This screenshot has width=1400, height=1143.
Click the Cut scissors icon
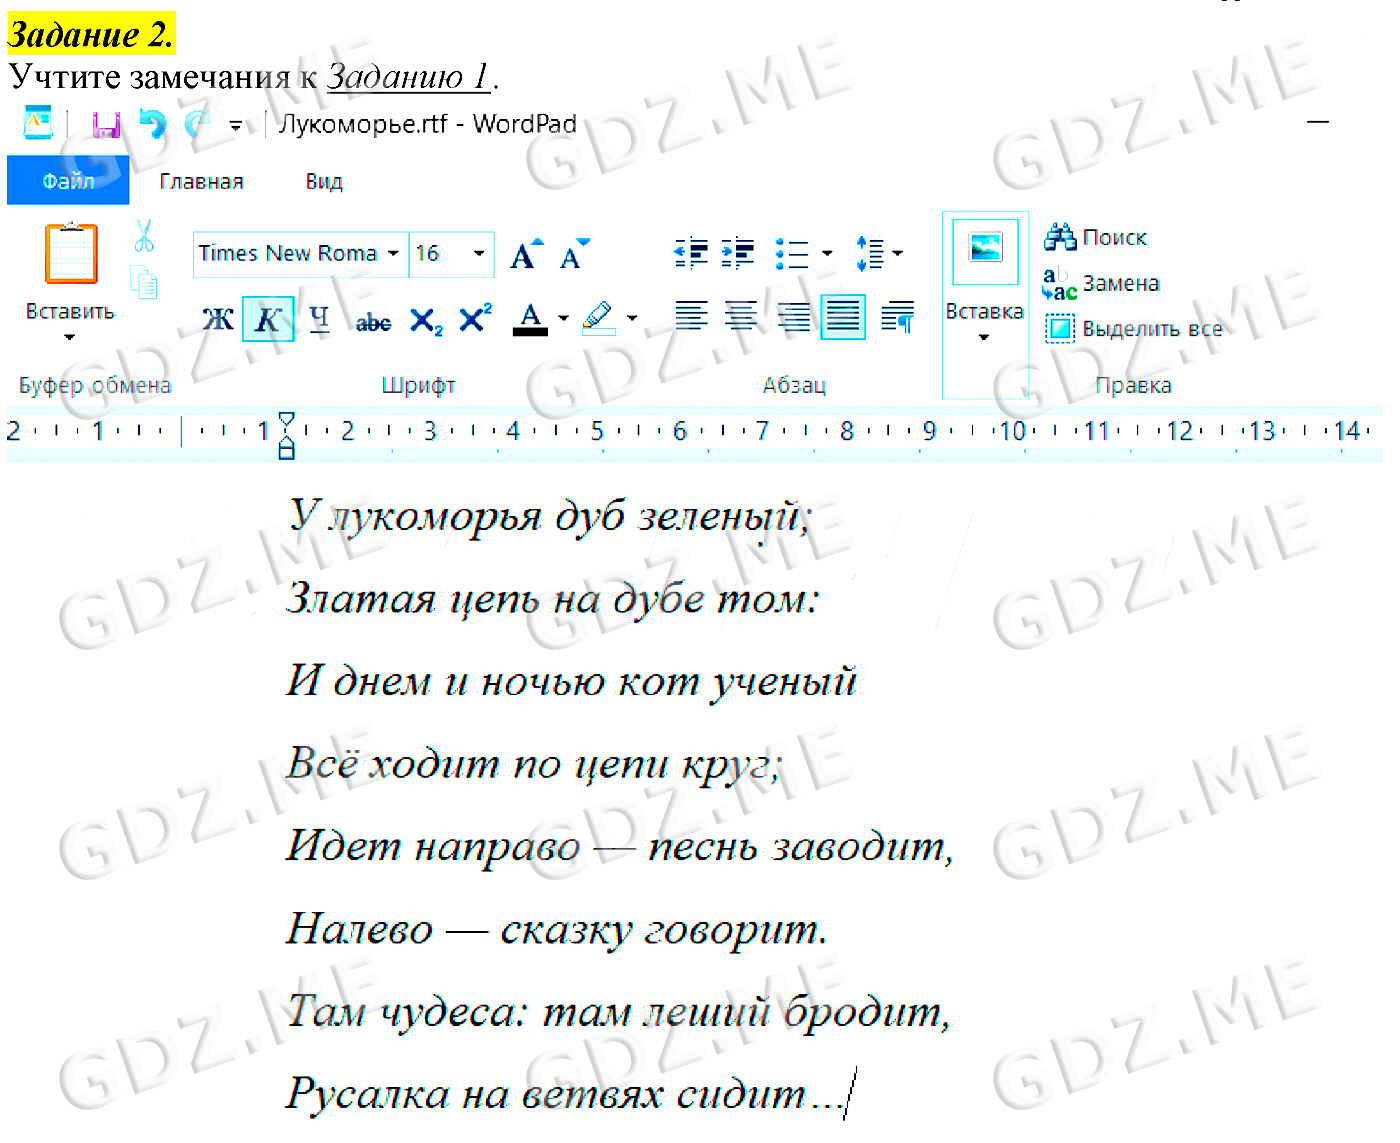[144, 237]
